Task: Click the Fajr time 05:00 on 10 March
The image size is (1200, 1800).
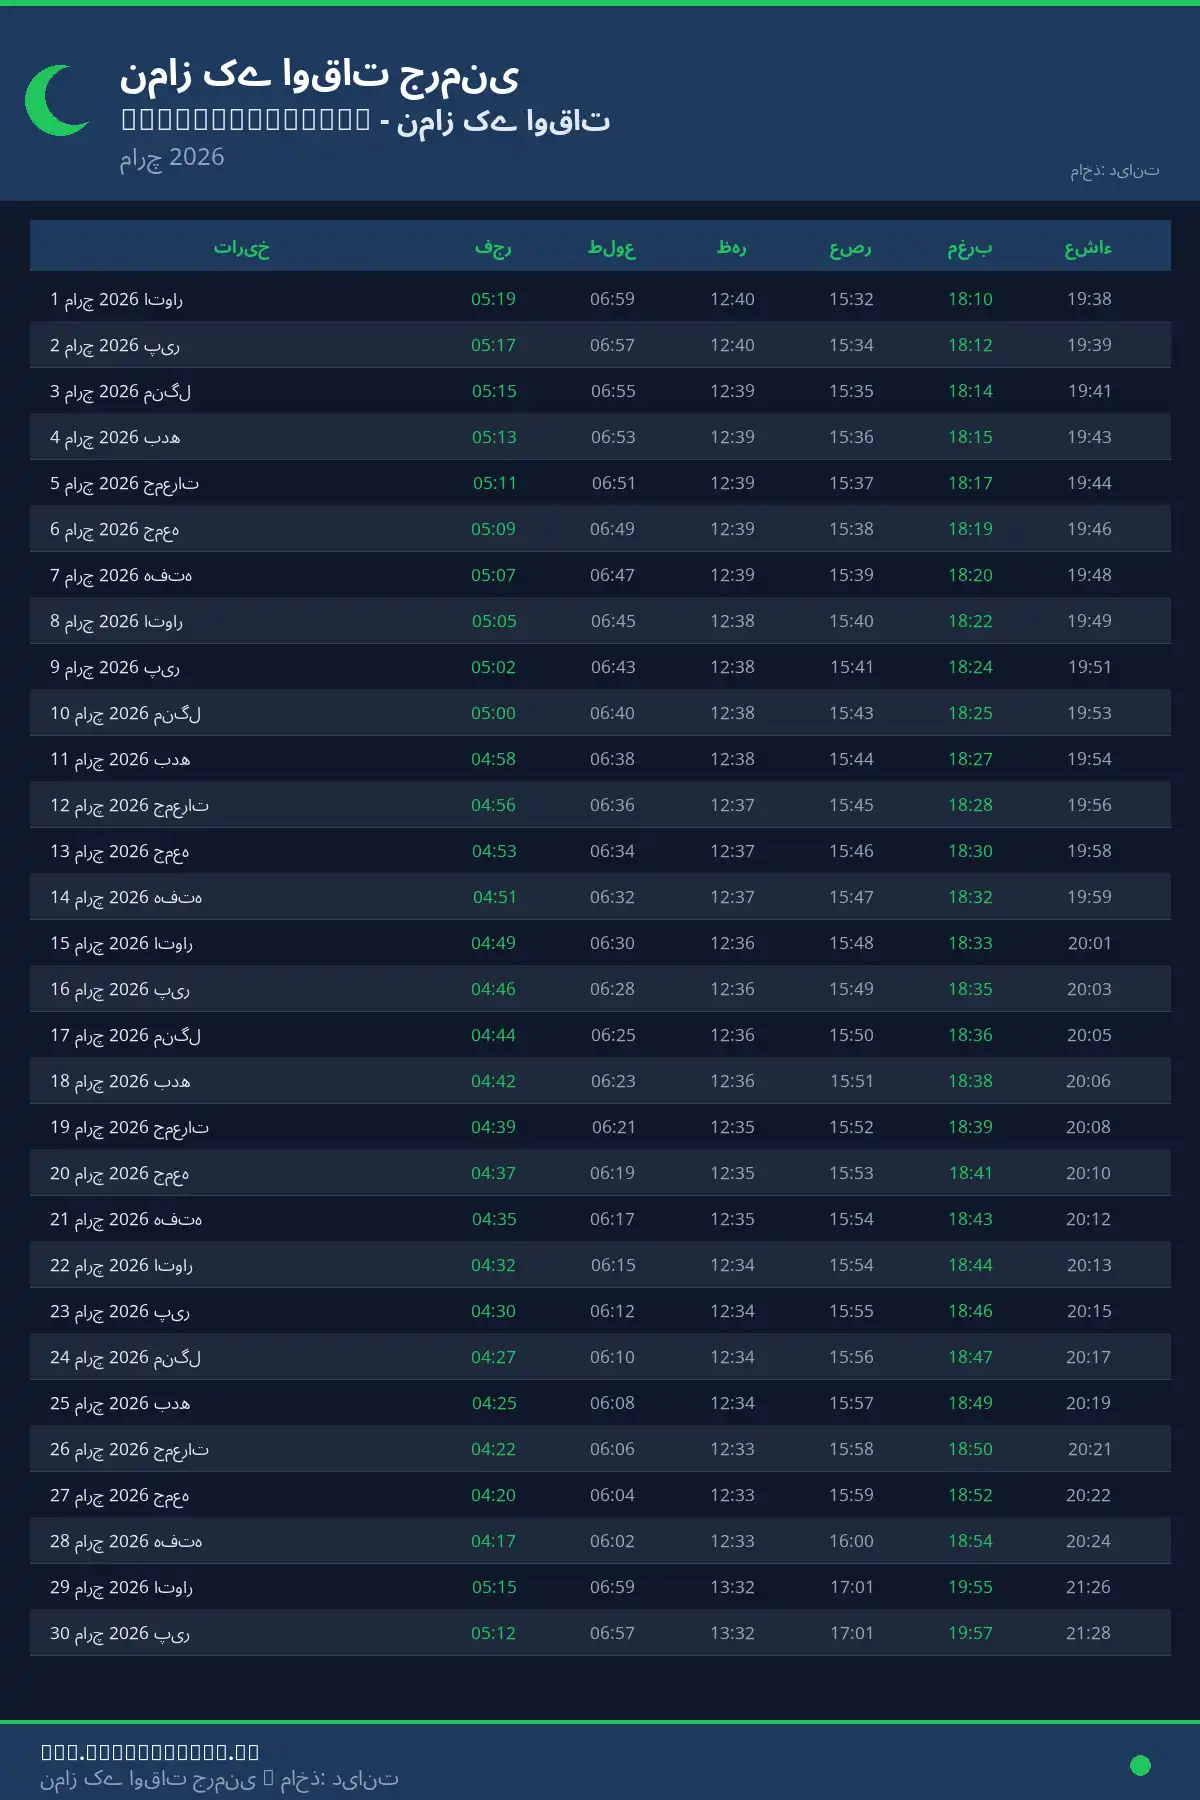Action: (x=493, y=713)
